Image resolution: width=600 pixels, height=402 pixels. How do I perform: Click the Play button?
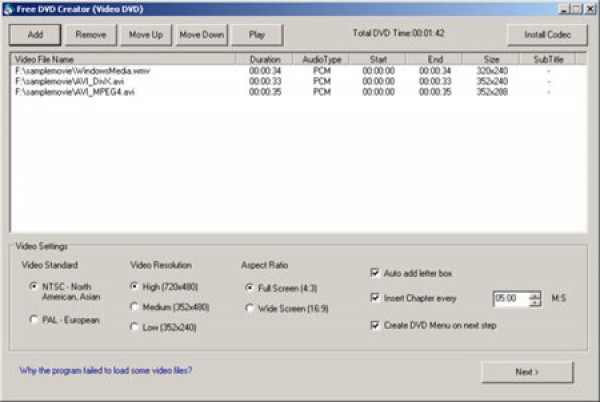tap(257, 35)
